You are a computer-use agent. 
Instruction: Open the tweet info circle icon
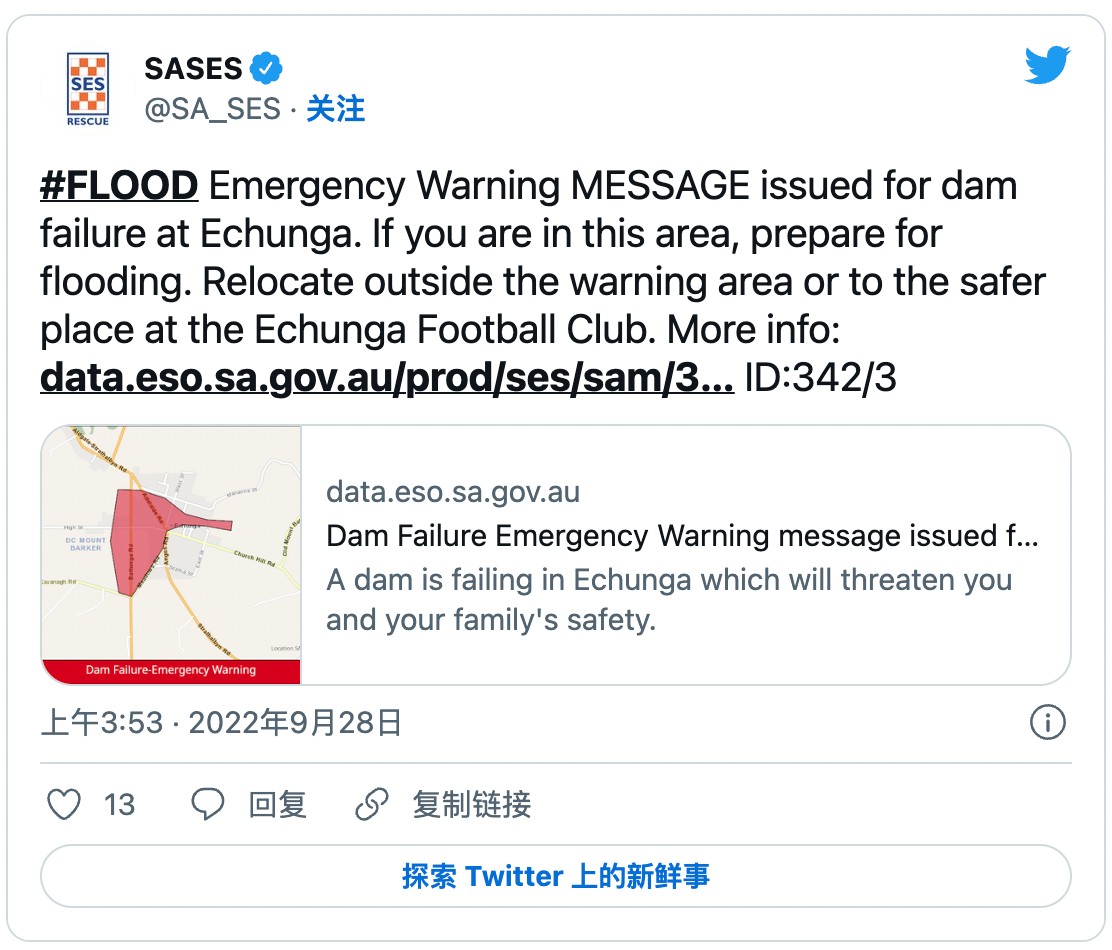1047,722
